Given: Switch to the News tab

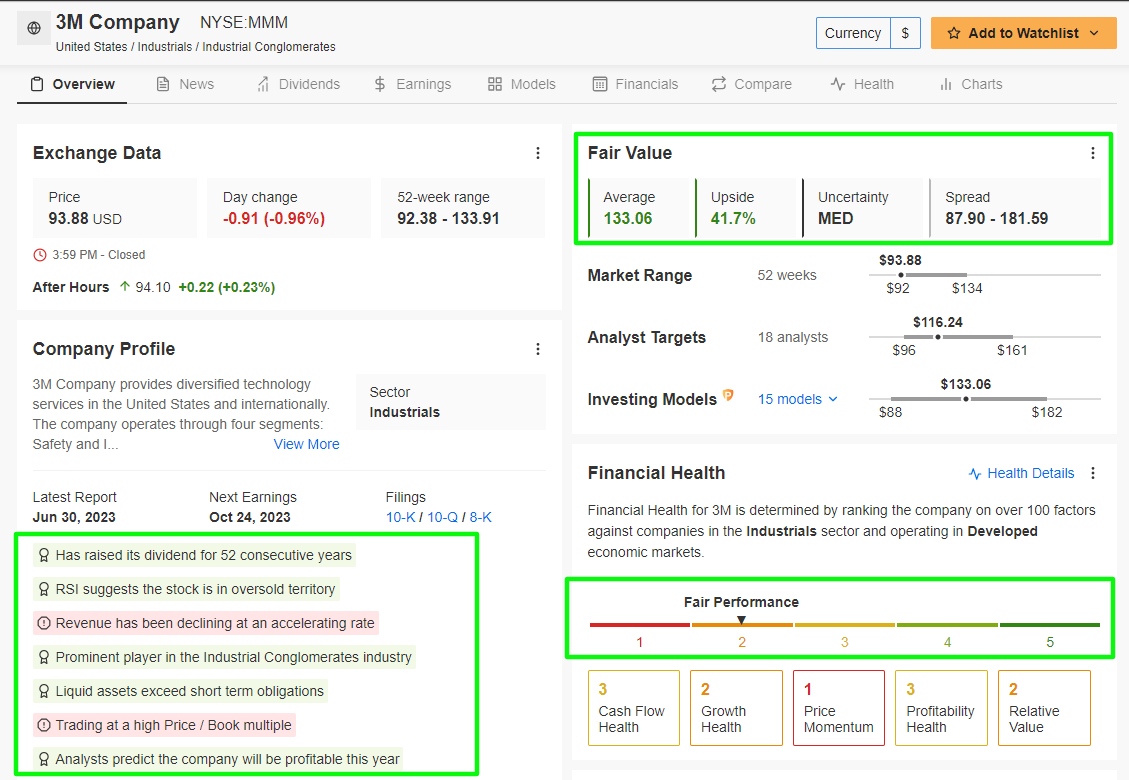Looking at the screenshot, I should [186, 84].
